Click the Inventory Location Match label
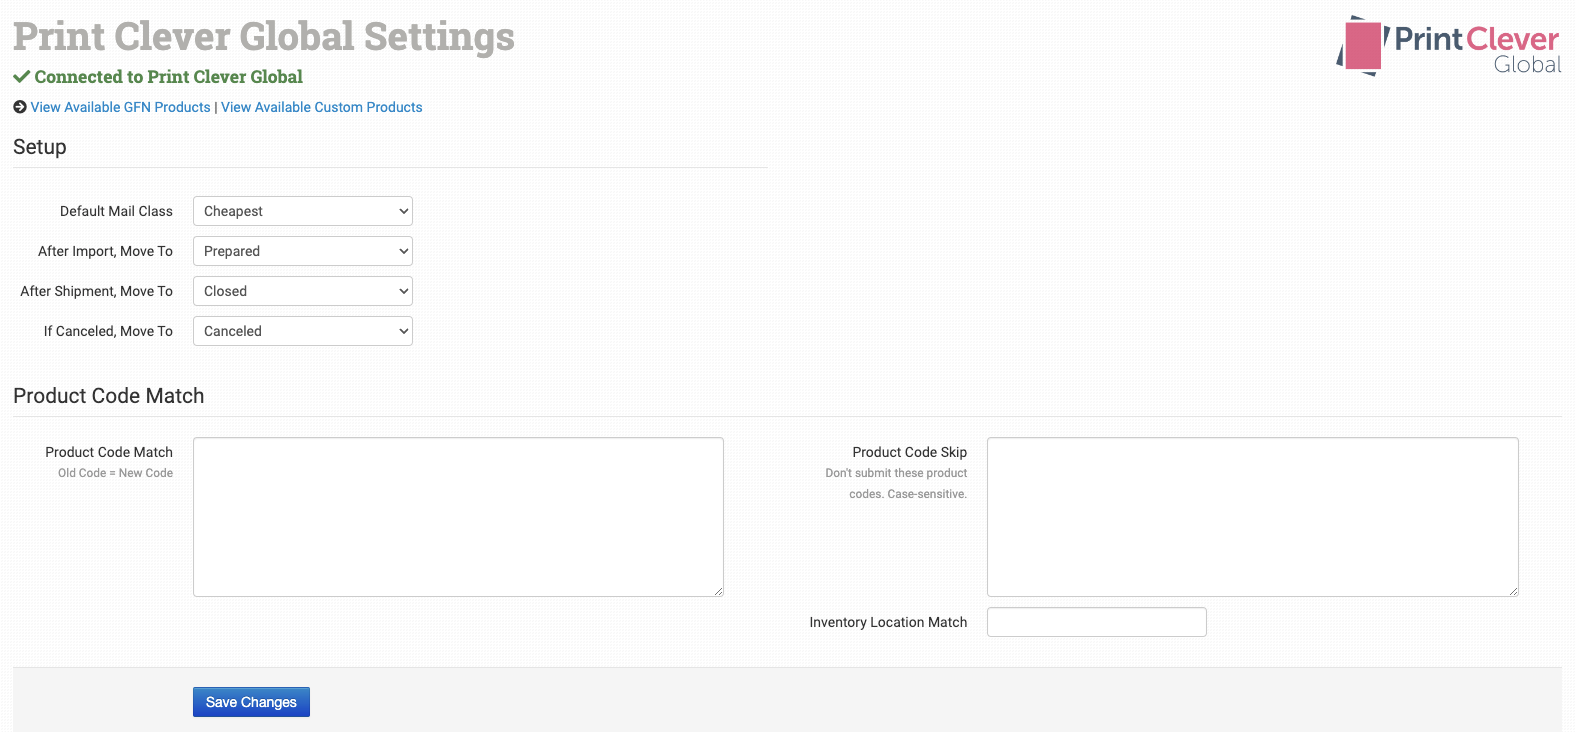Viewport: 1576px width, 732px height. point(888,622)
